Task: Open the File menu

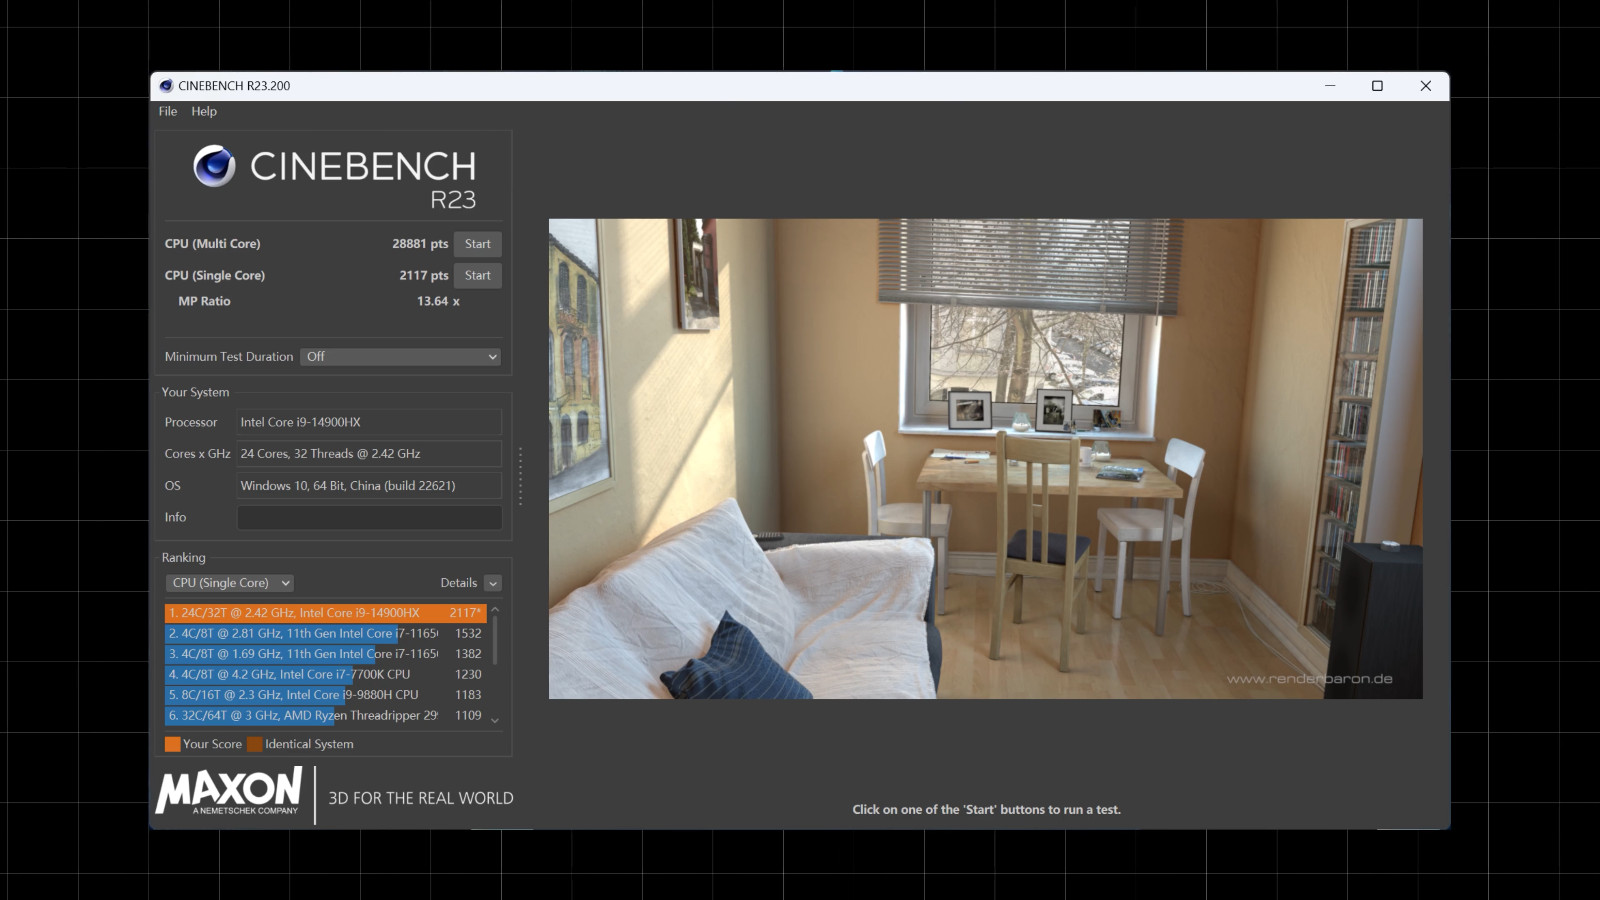Action: tap(168, 111)
